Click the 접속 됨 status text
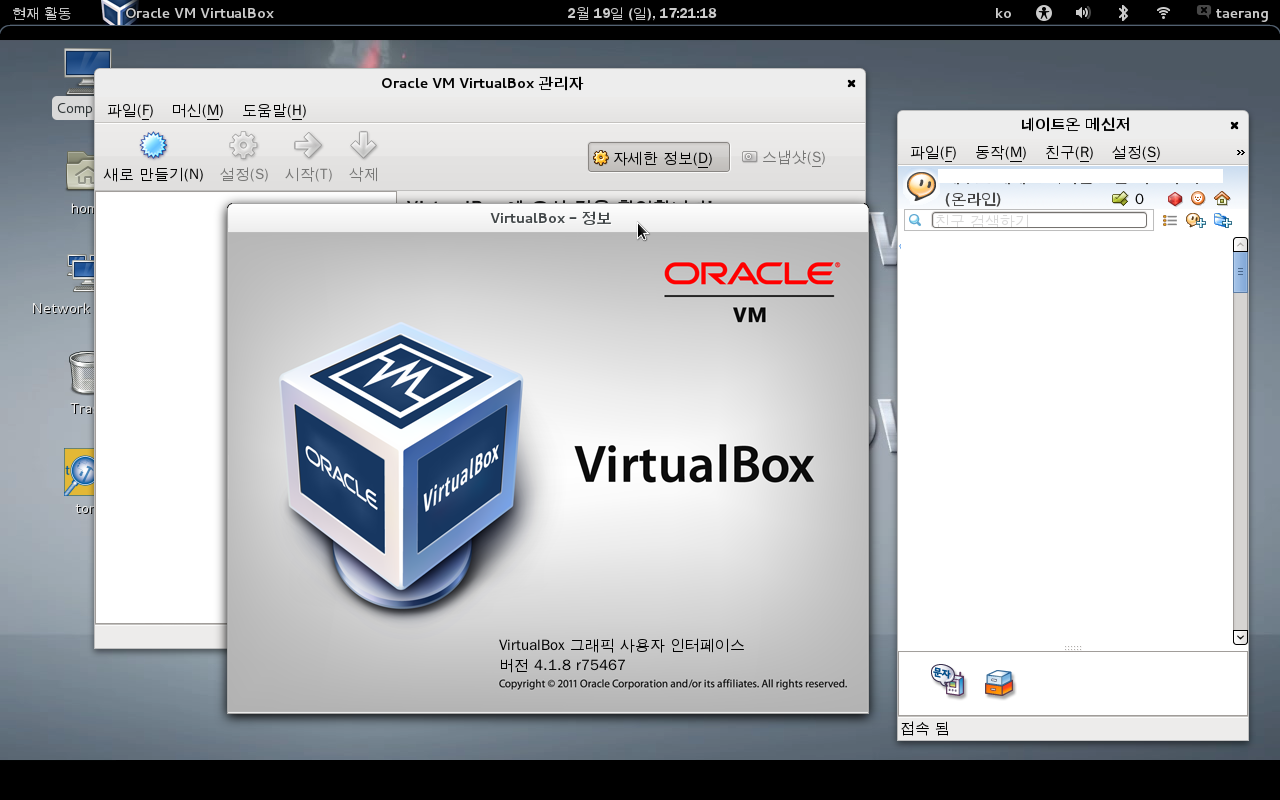The image size is (1280, 800). (x=925, y=729)
